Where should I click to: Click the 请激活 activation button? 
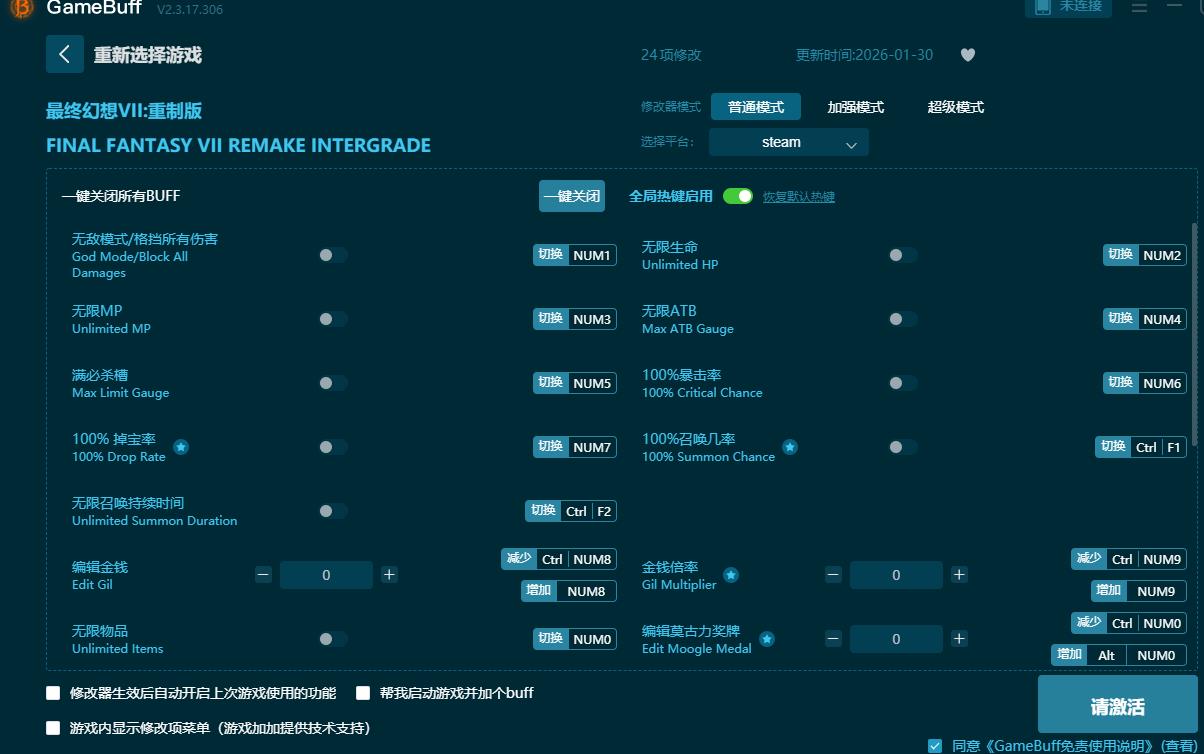(1117, 704)
